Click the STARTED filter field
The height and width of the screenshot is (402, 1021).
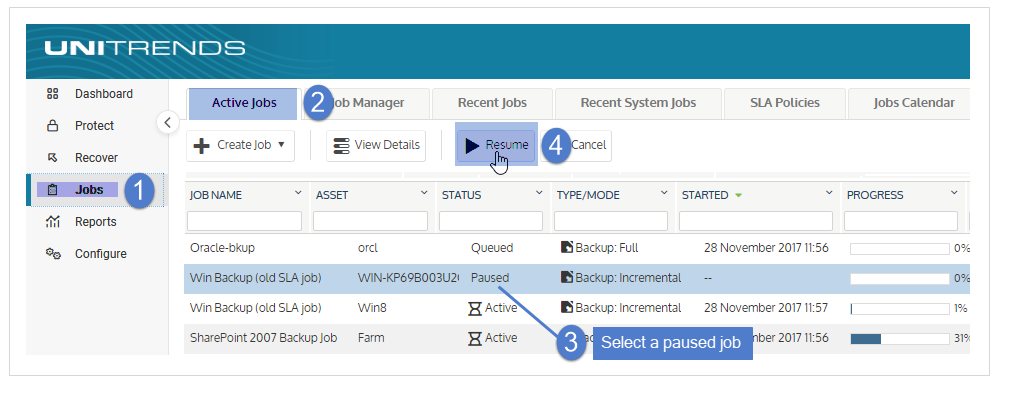pyautogui.click(x=756, y=221)
